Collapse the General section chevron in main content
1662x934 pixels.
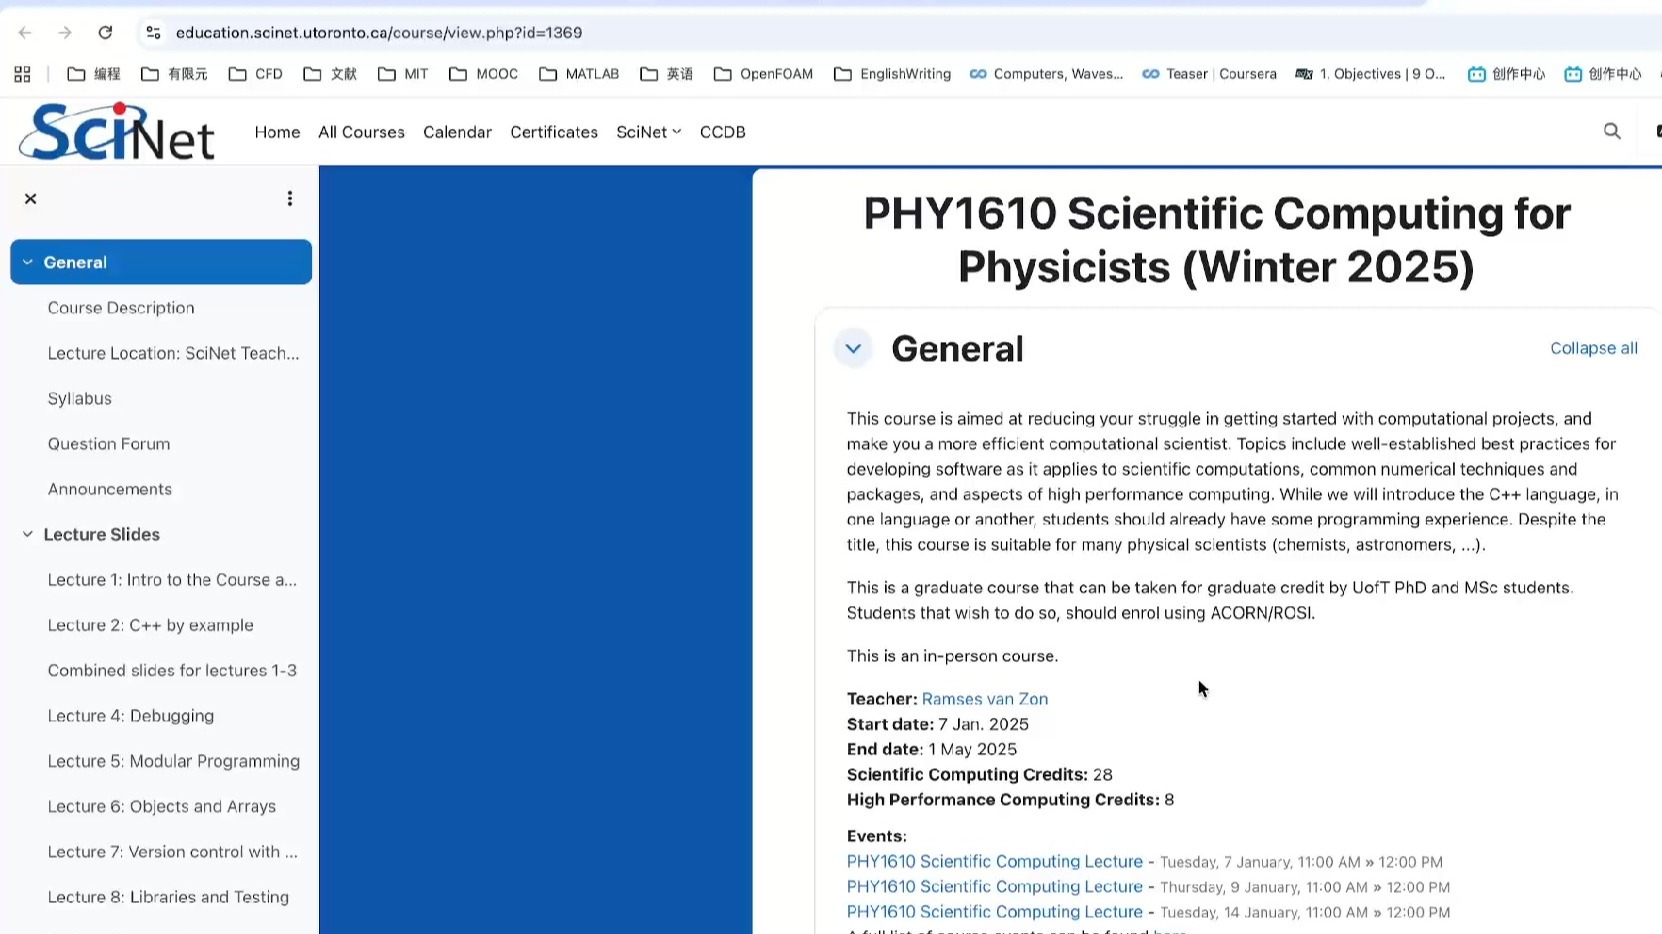click(853, 349)
